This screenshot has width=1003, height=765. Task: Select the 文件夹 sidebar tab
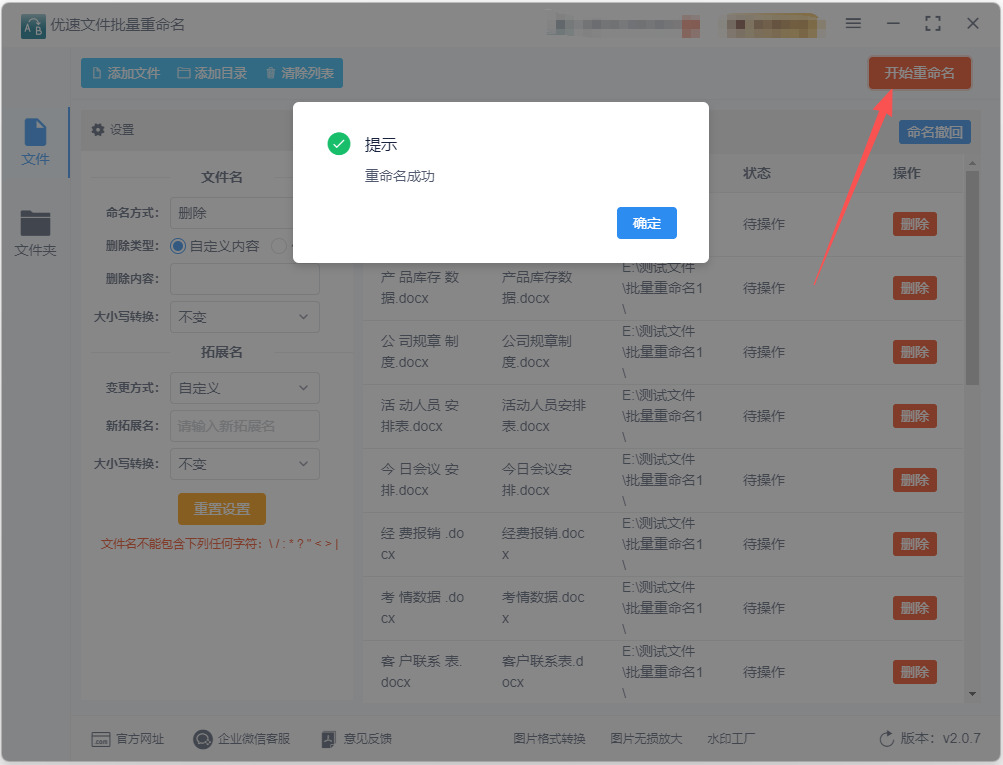coord(35,233)
